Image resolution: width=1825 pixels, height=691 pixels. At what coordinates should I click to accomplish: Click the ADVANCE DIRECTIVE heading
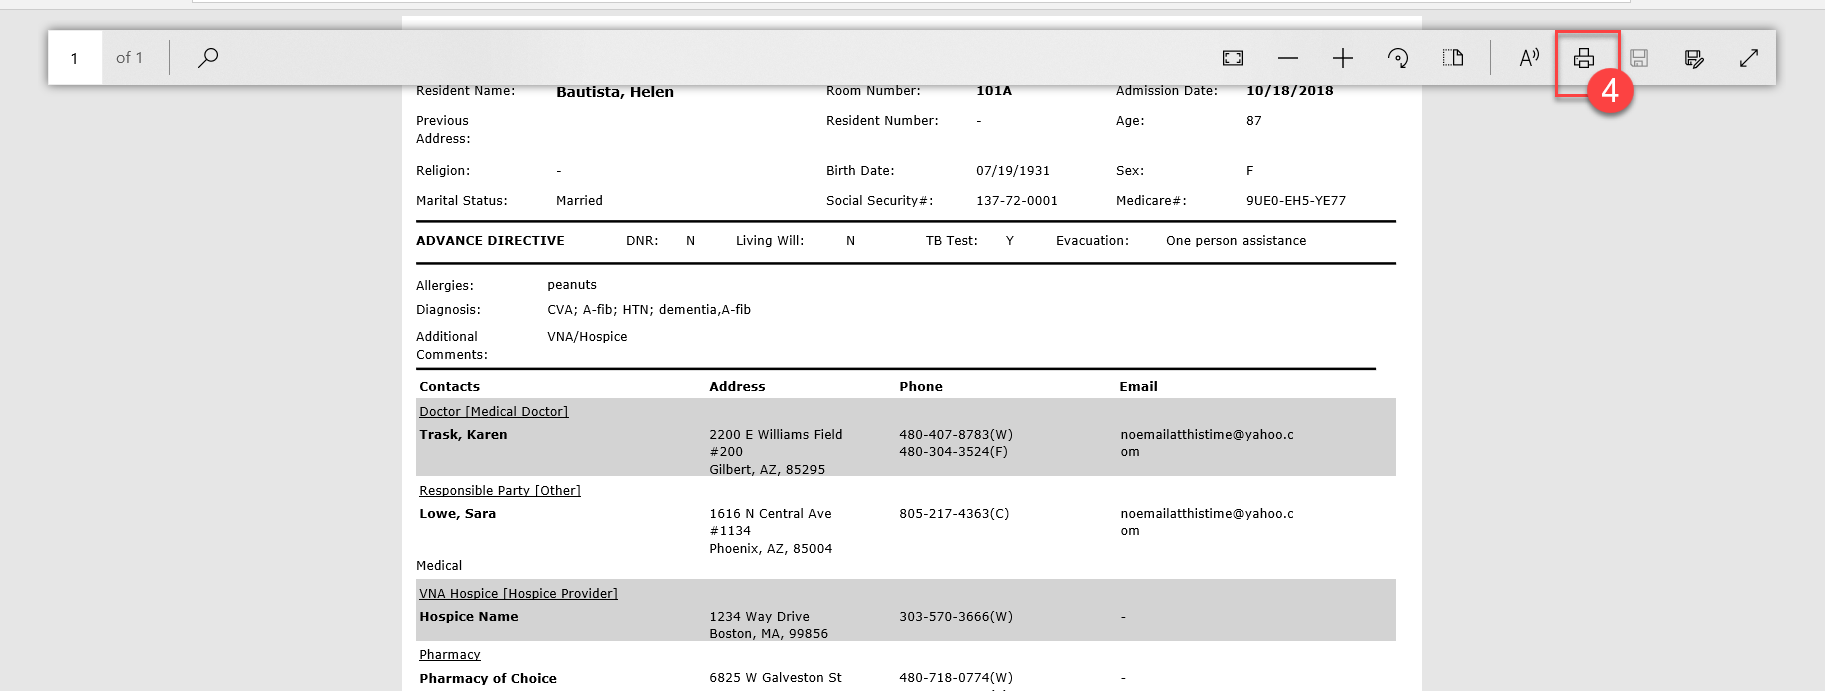pyautogui.click(x=490, y=240)
